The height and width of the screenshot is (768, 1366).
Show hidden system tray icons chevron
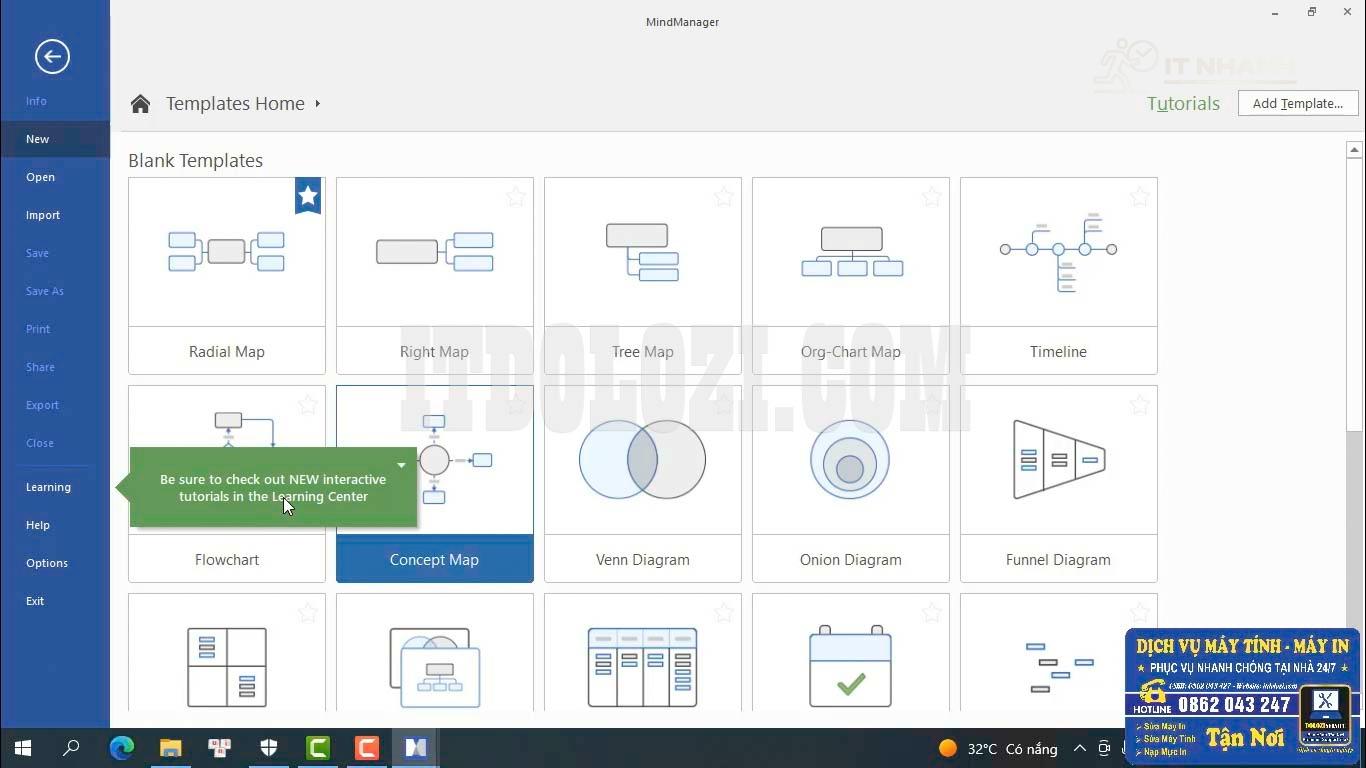pyautogui.click(x=1080, y=748)
